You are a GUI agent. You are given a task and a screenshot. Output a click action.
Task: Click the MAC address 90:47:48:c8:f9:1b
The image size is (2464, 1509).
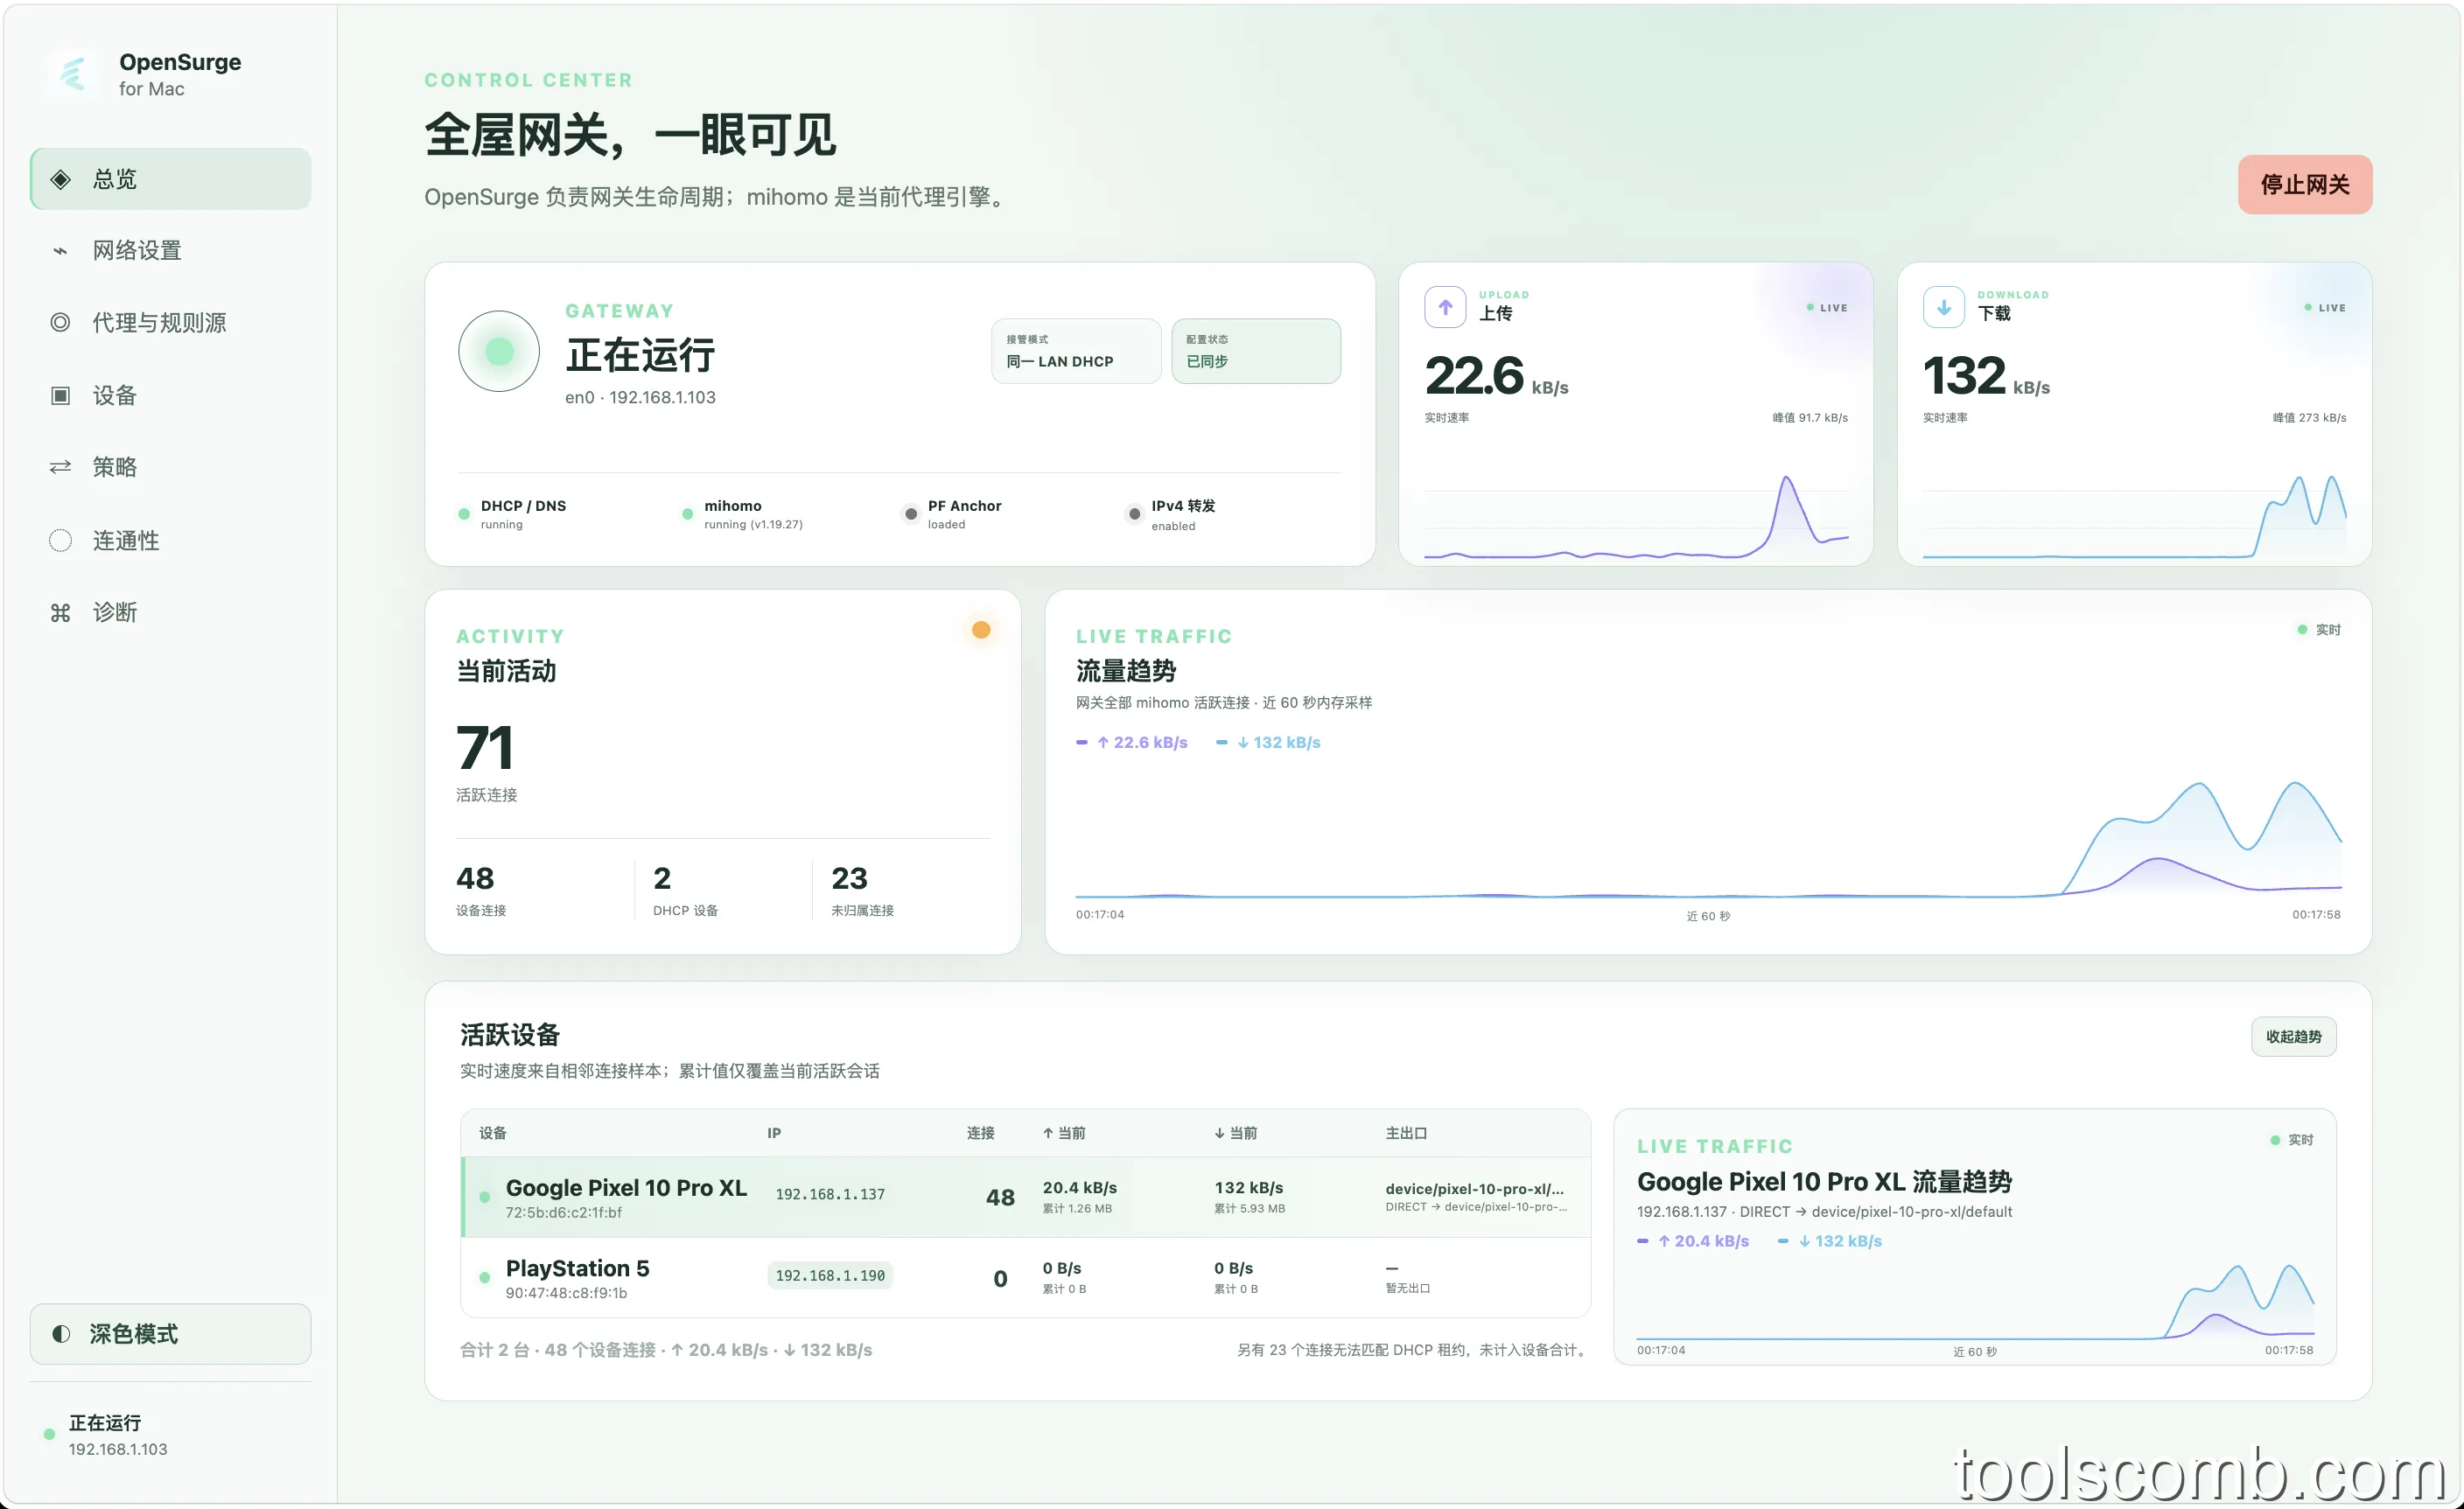(566, 1293)
